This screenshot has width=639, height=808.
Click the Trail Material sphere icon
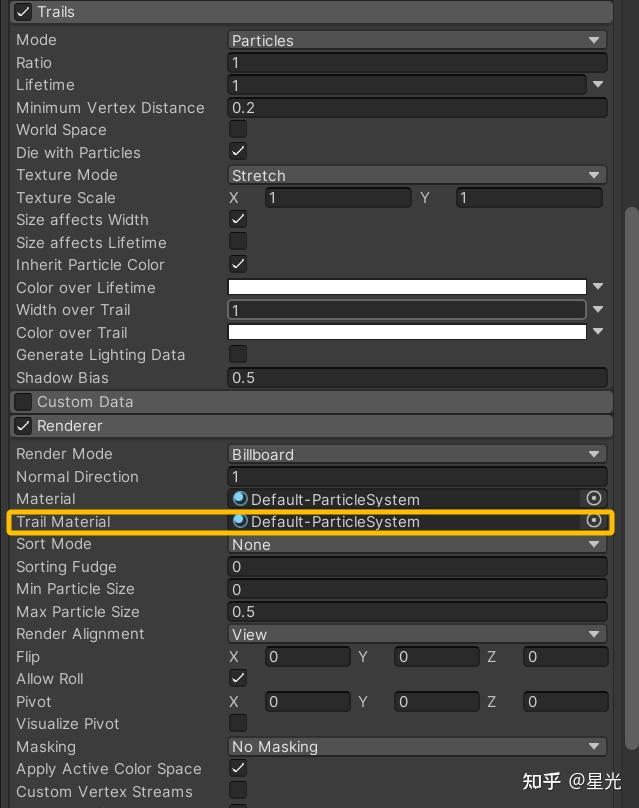pyautogui.click(x=240, y=521)
